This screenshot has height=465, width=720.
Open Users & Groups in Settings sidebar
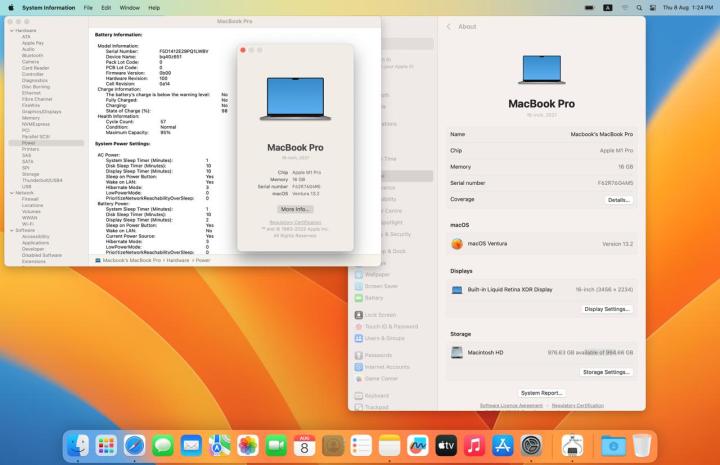coord(380,338)
